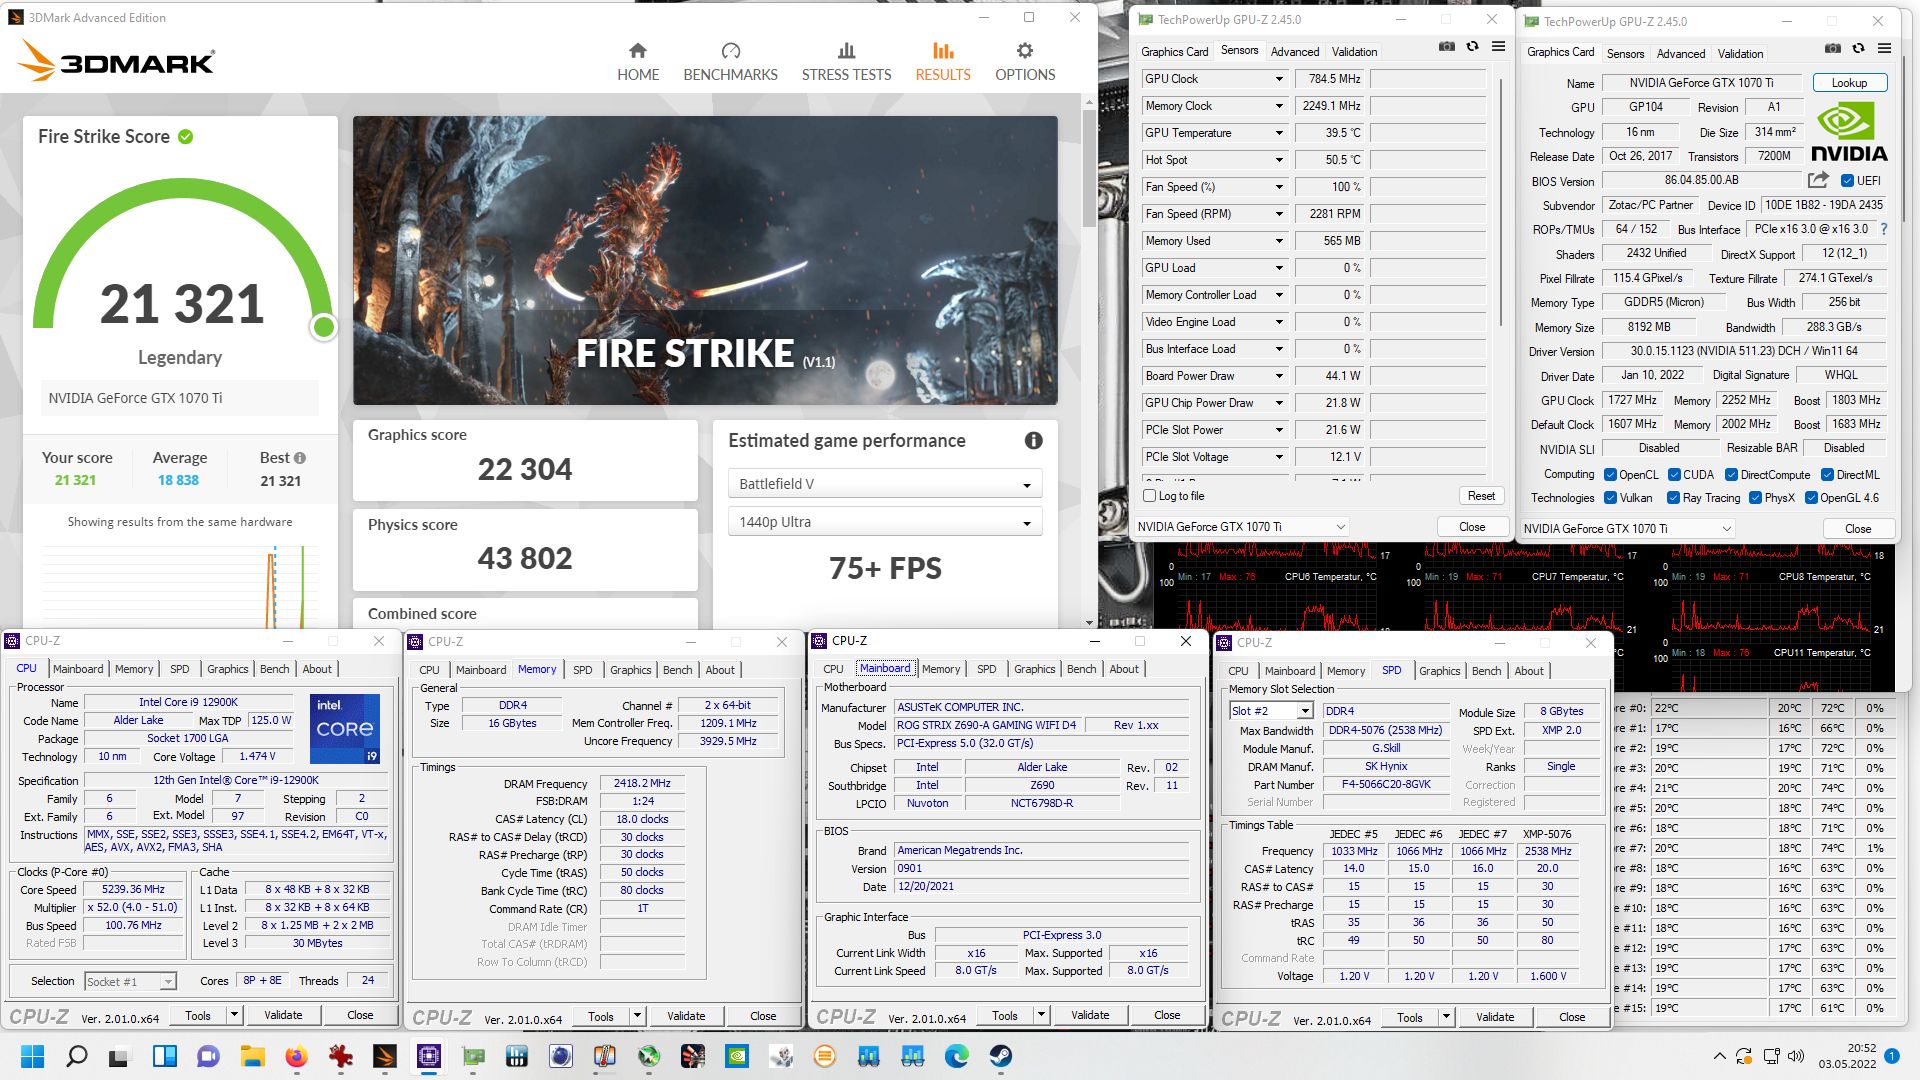Viewport: 1920px width, 1080px height.
Task: Toggle the Vulkan technologies checkbox
Action: pyautogui.click(x=1610, y=498)
